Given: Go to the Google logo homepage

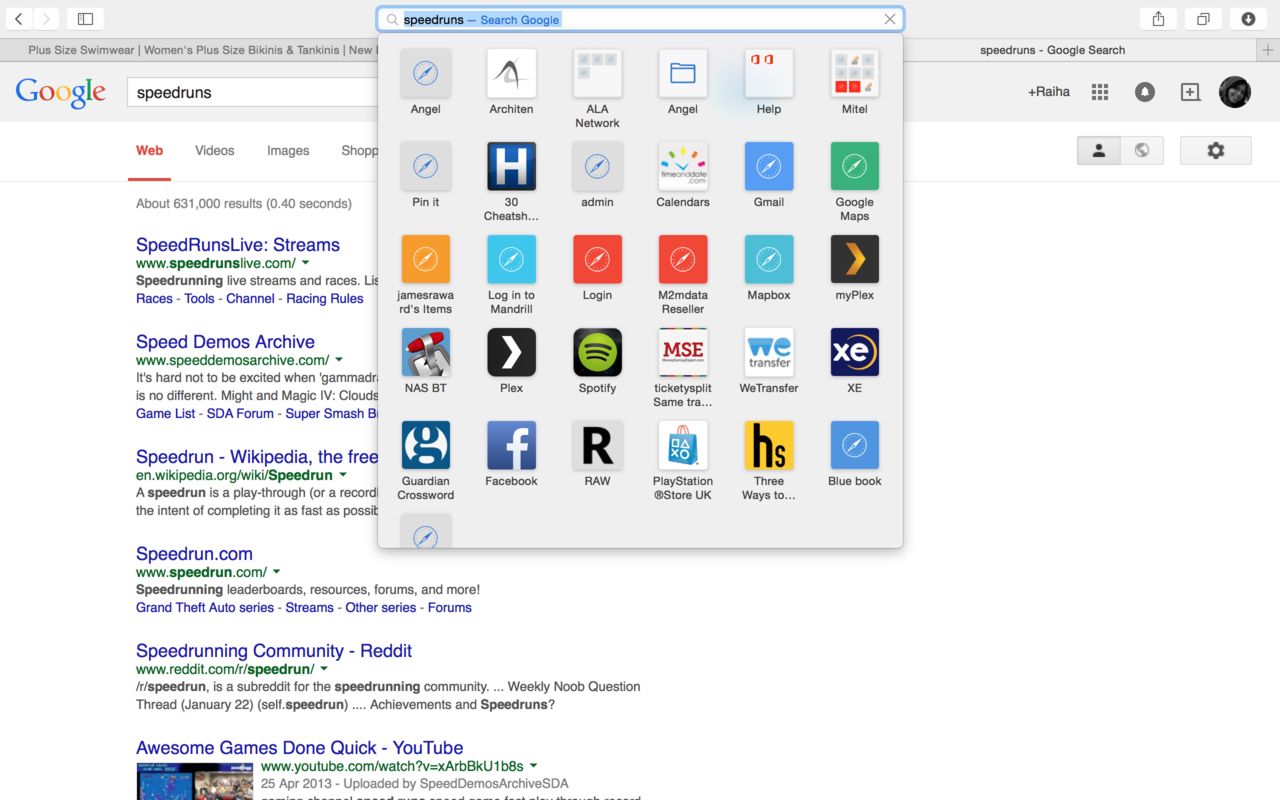Looking at the screenshot, I should (x=60, y=92).
